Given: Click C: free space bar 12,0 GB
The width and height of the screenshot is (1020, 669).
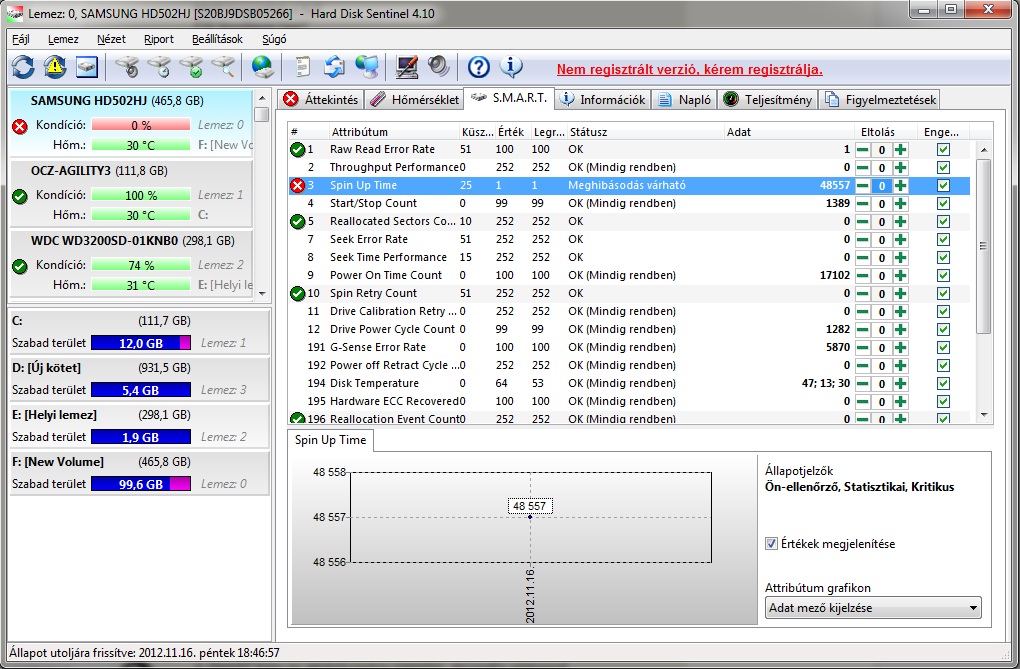Looking at the screenshot, I should 141,343.
